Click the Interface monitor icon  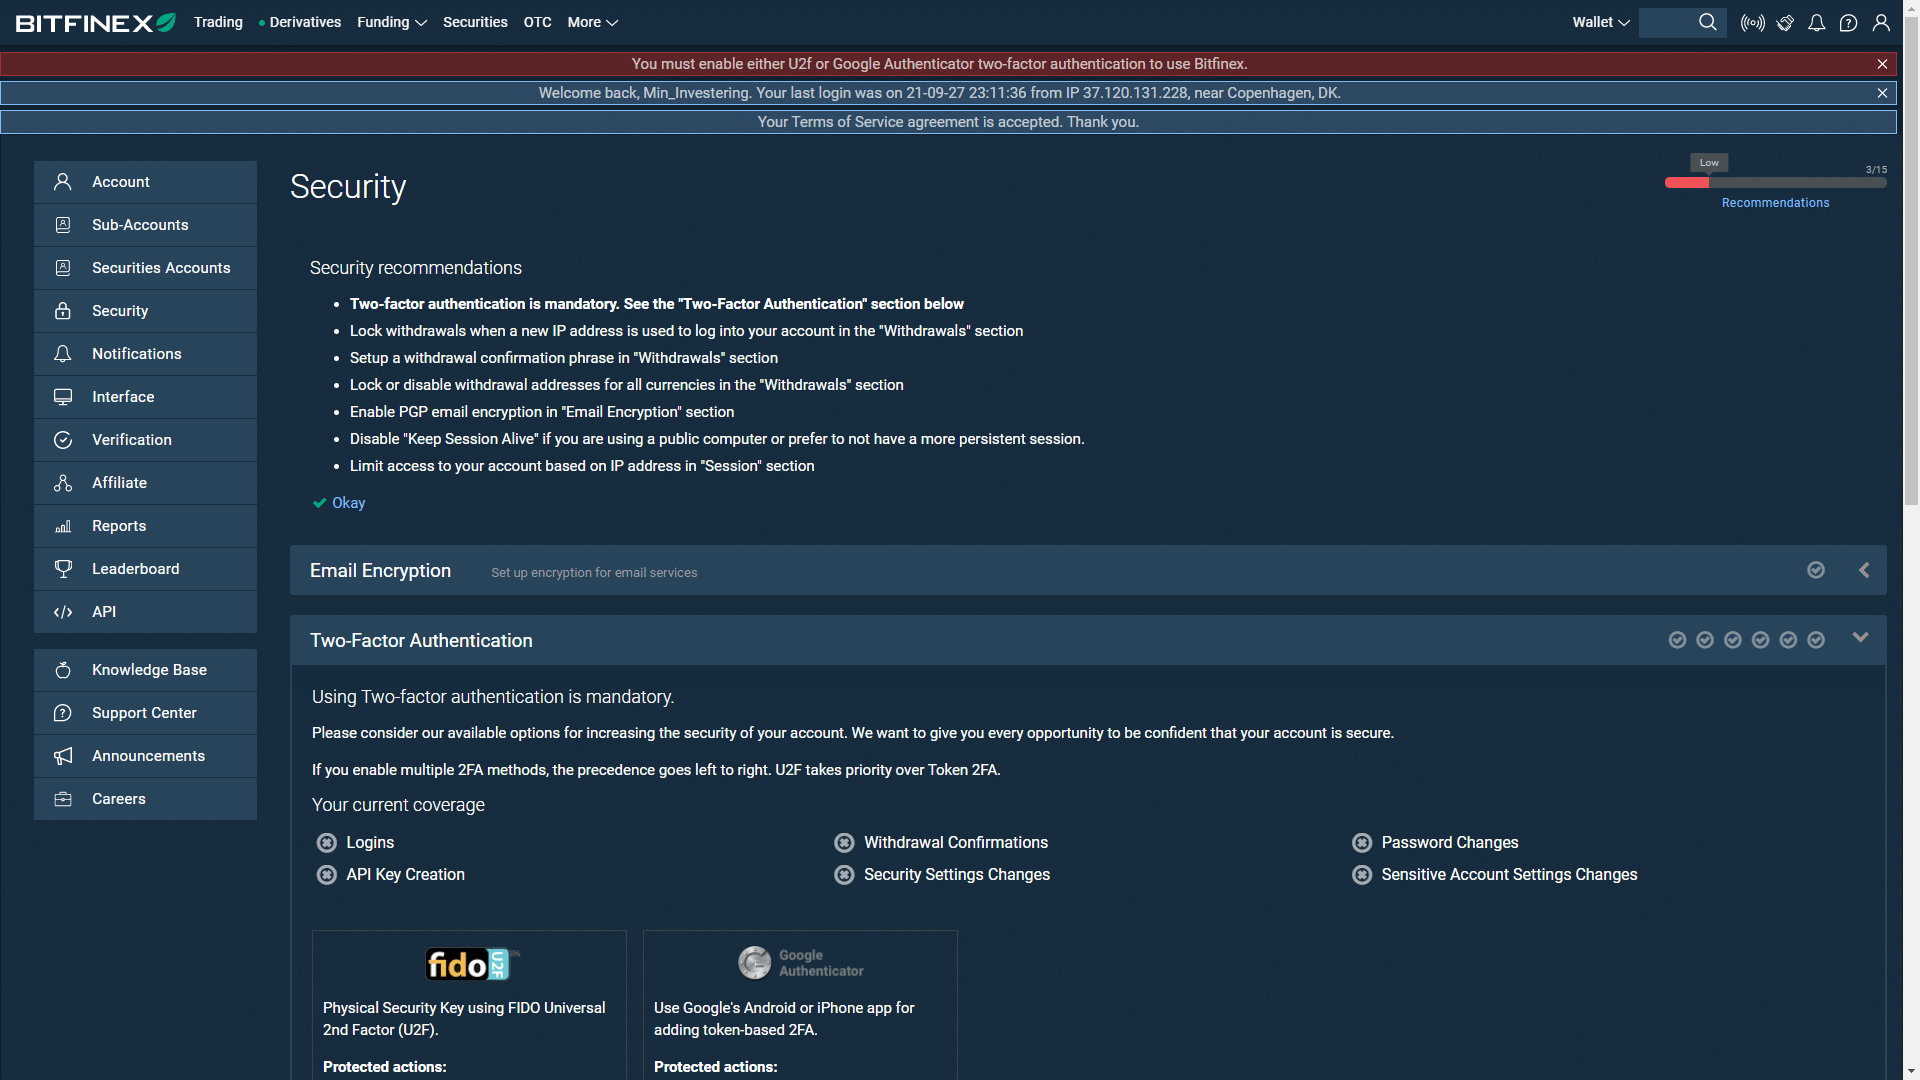click(63, 397)
